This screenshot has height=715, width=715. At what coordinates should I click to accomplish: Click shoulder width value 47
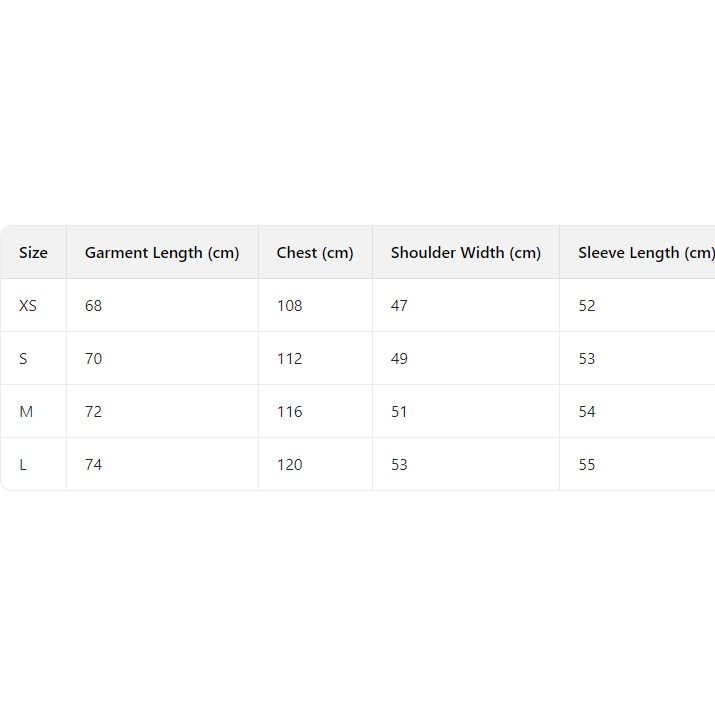(399, 306)
